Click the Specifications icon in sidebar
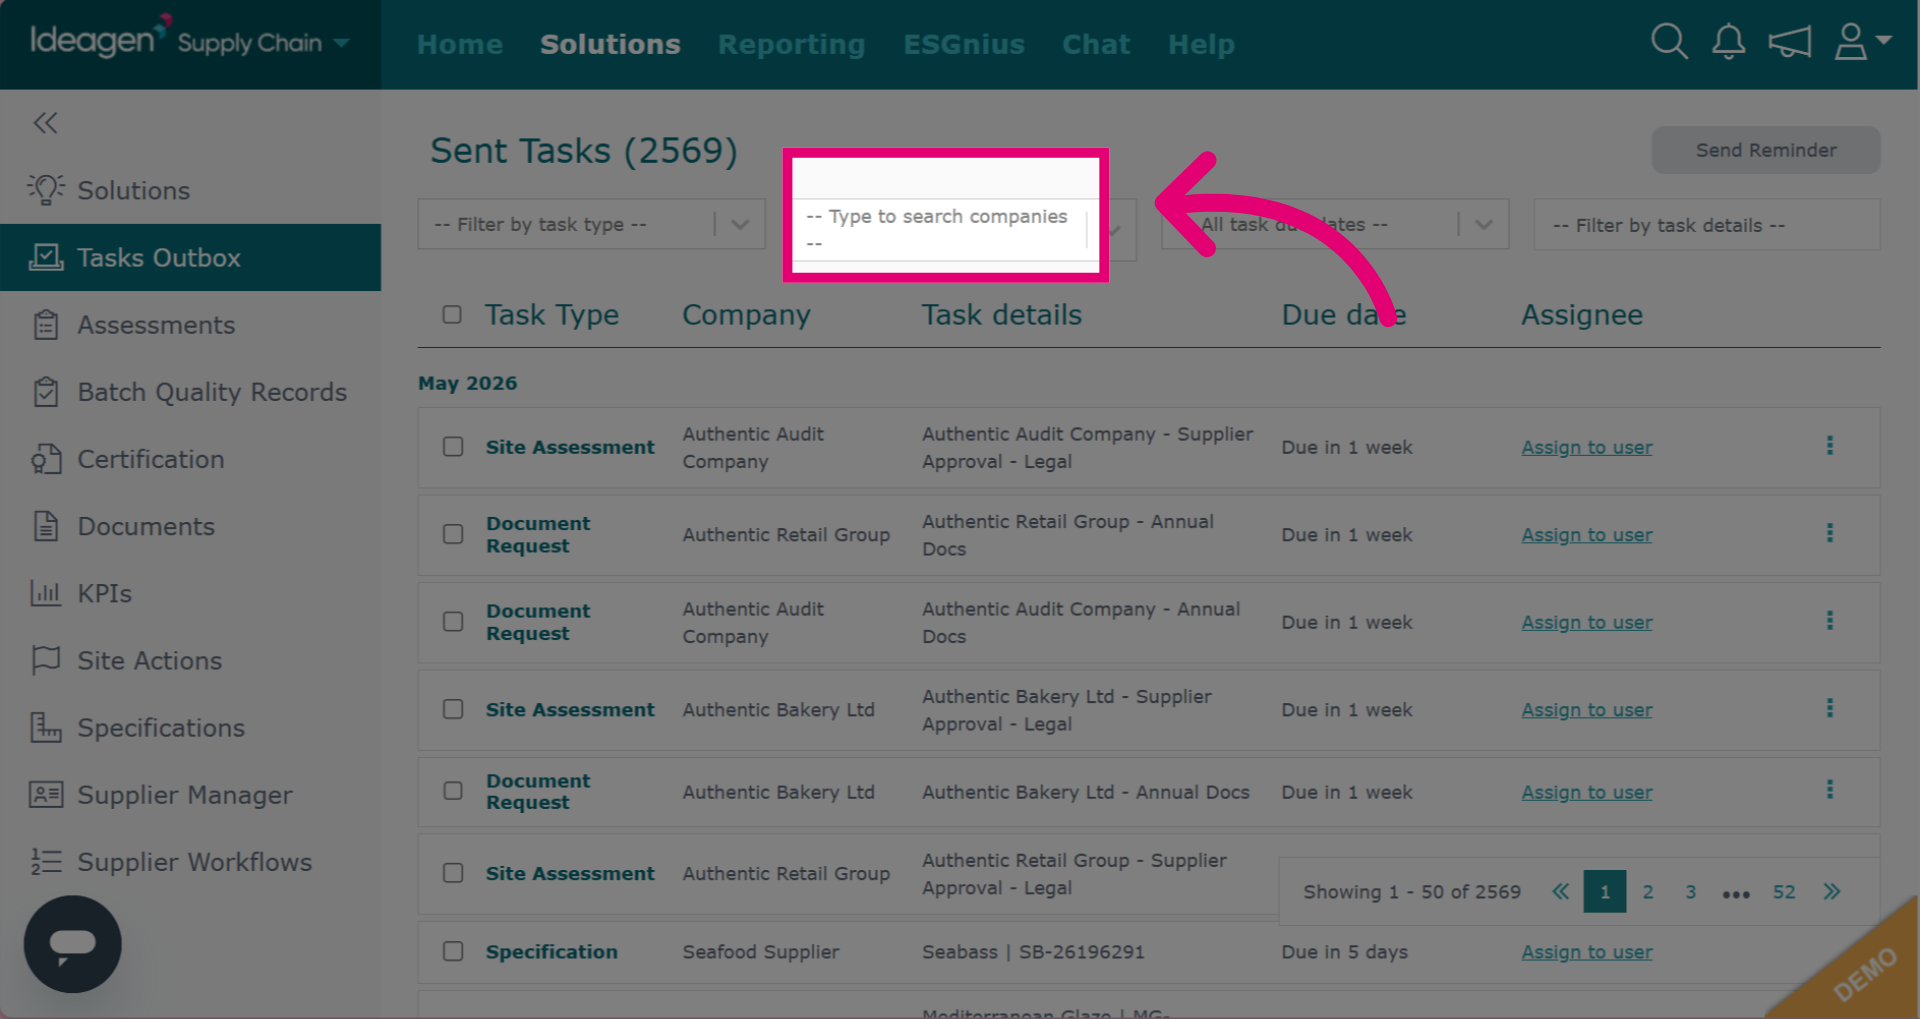Screen dimensions: 1920x1019 46,727
